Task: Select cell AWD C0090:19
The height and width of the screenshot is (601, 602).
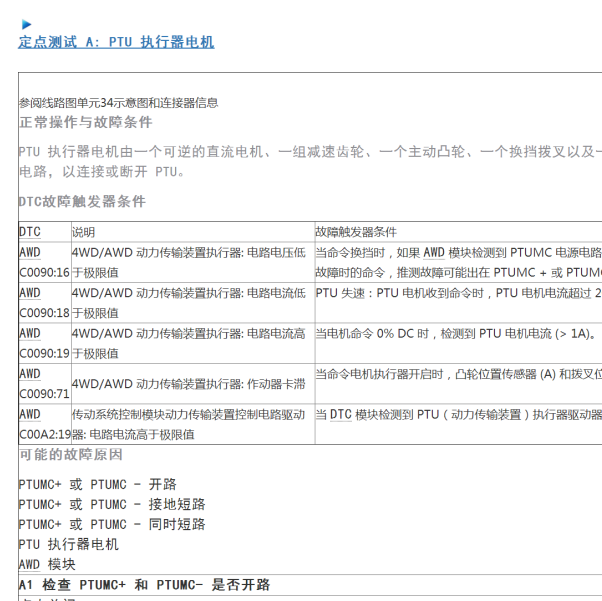Action: (45, 343)
